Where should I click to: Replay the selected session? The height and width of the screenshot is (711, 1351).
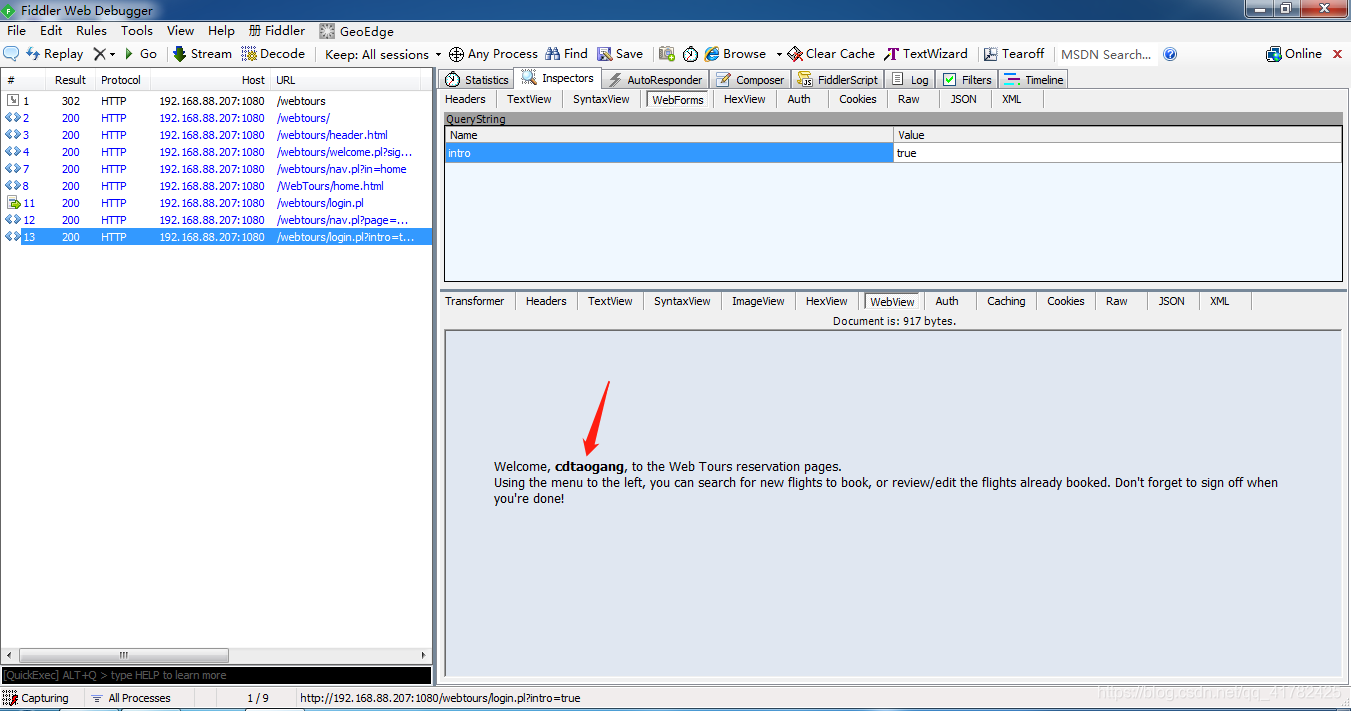tap(55, 54)
